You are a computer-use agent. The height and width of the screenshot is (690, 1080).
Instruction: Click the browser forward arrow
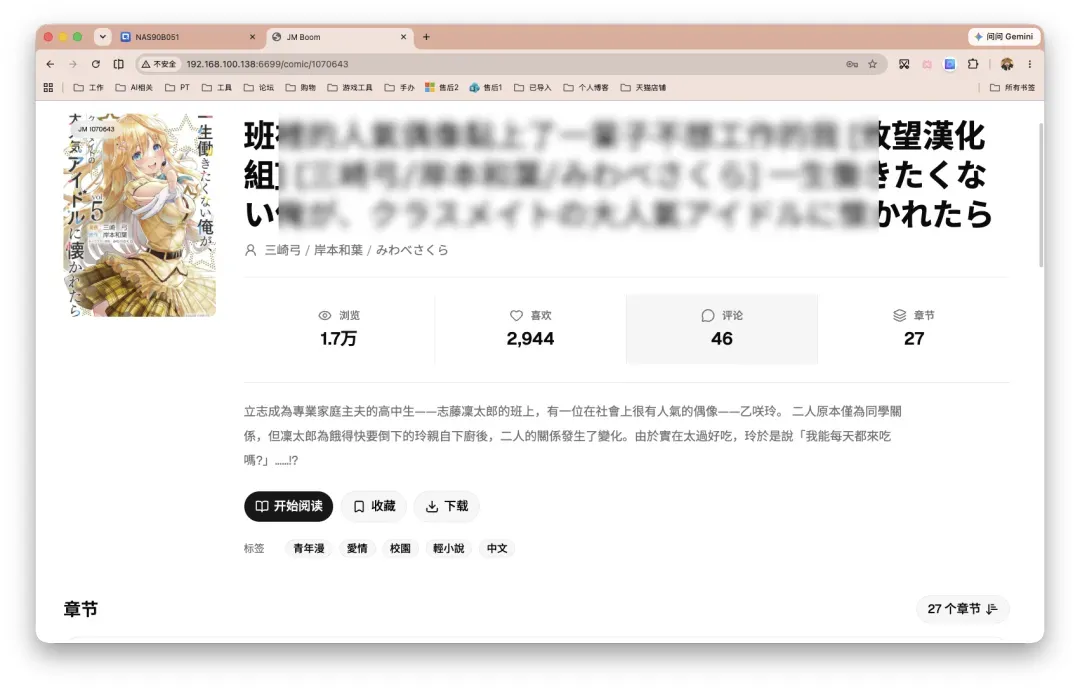(x=73, y=64)
